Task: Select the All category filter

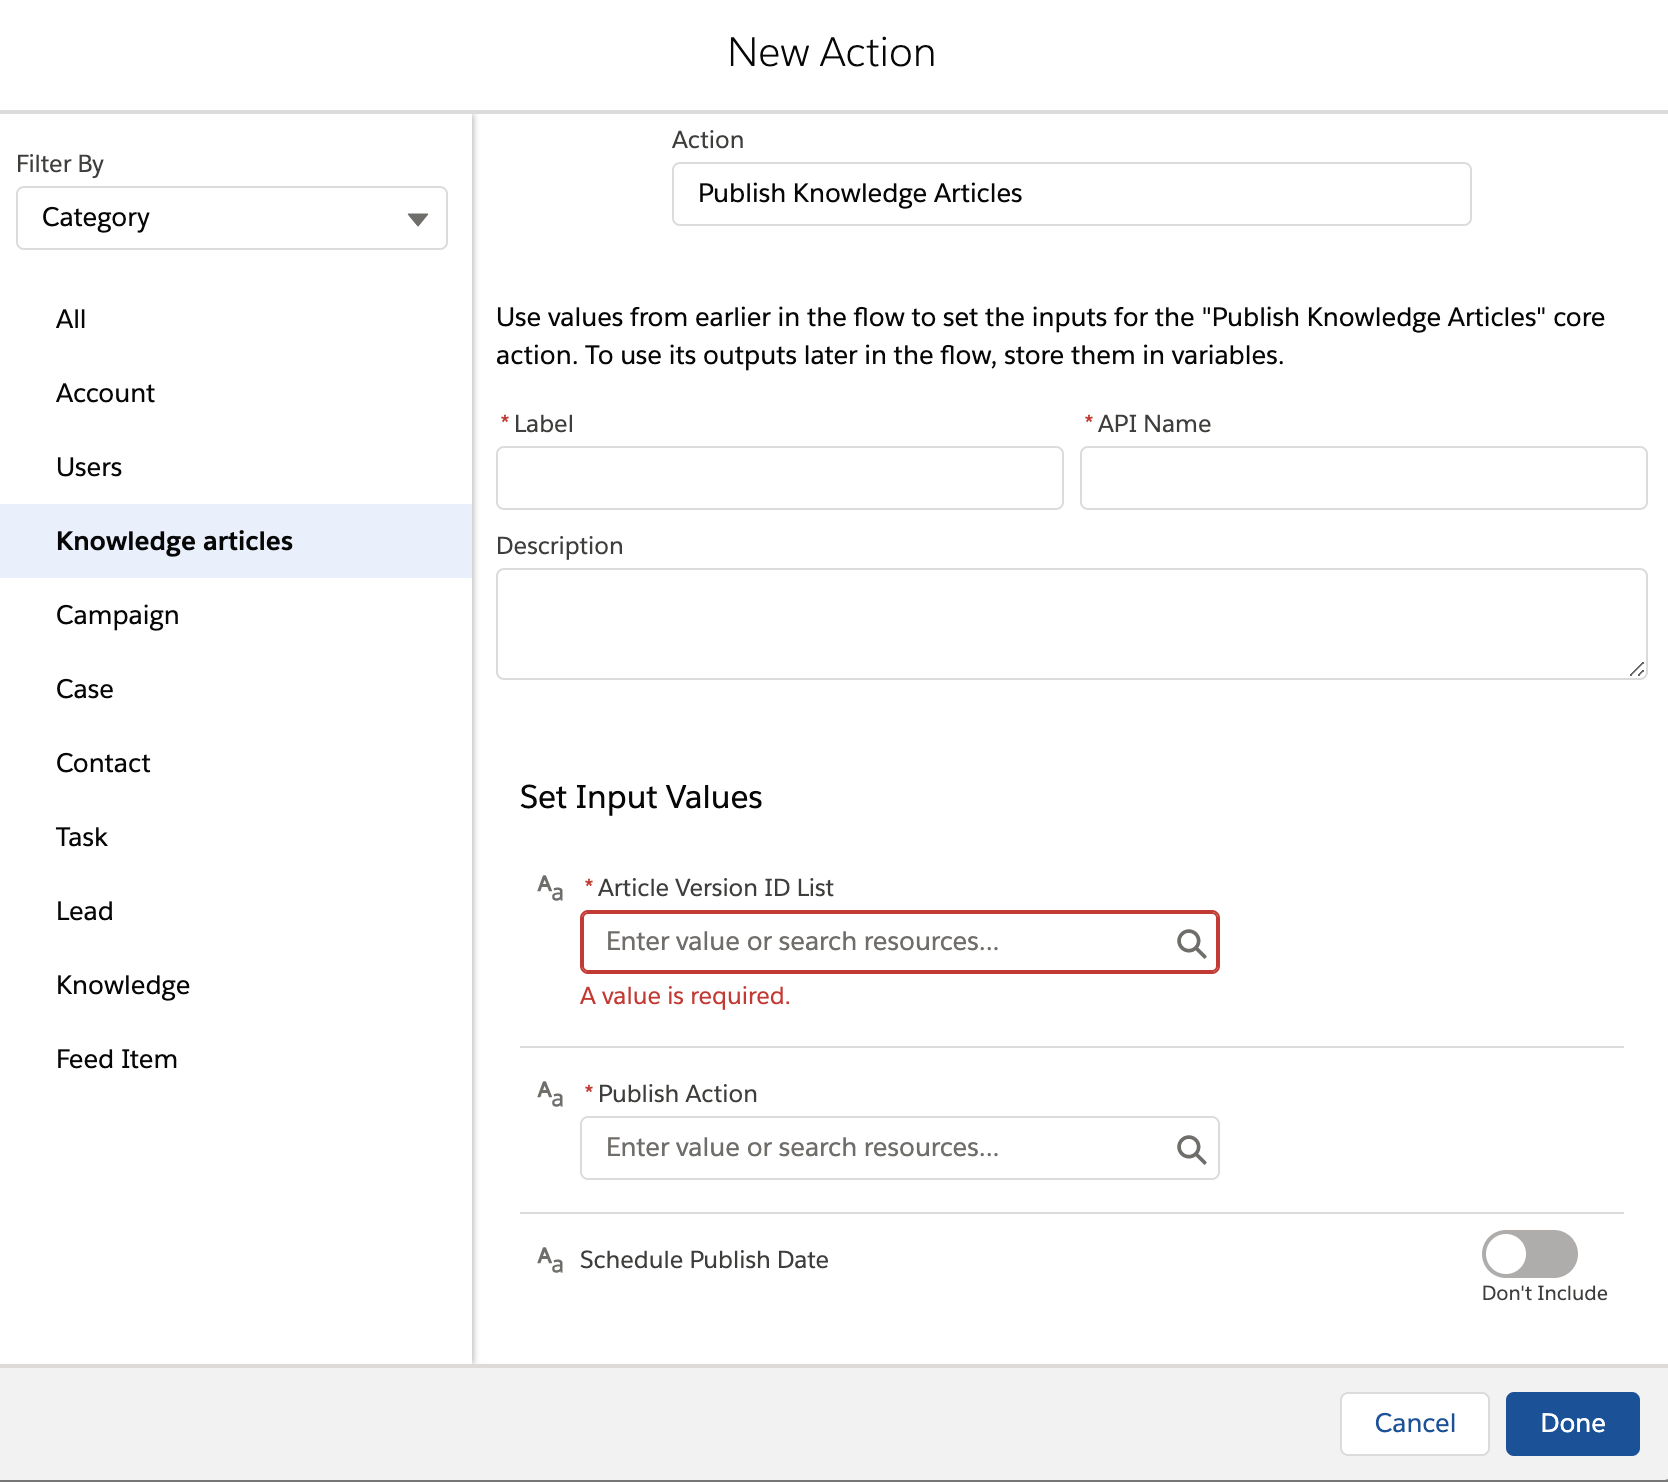Action: pos(70,318)
